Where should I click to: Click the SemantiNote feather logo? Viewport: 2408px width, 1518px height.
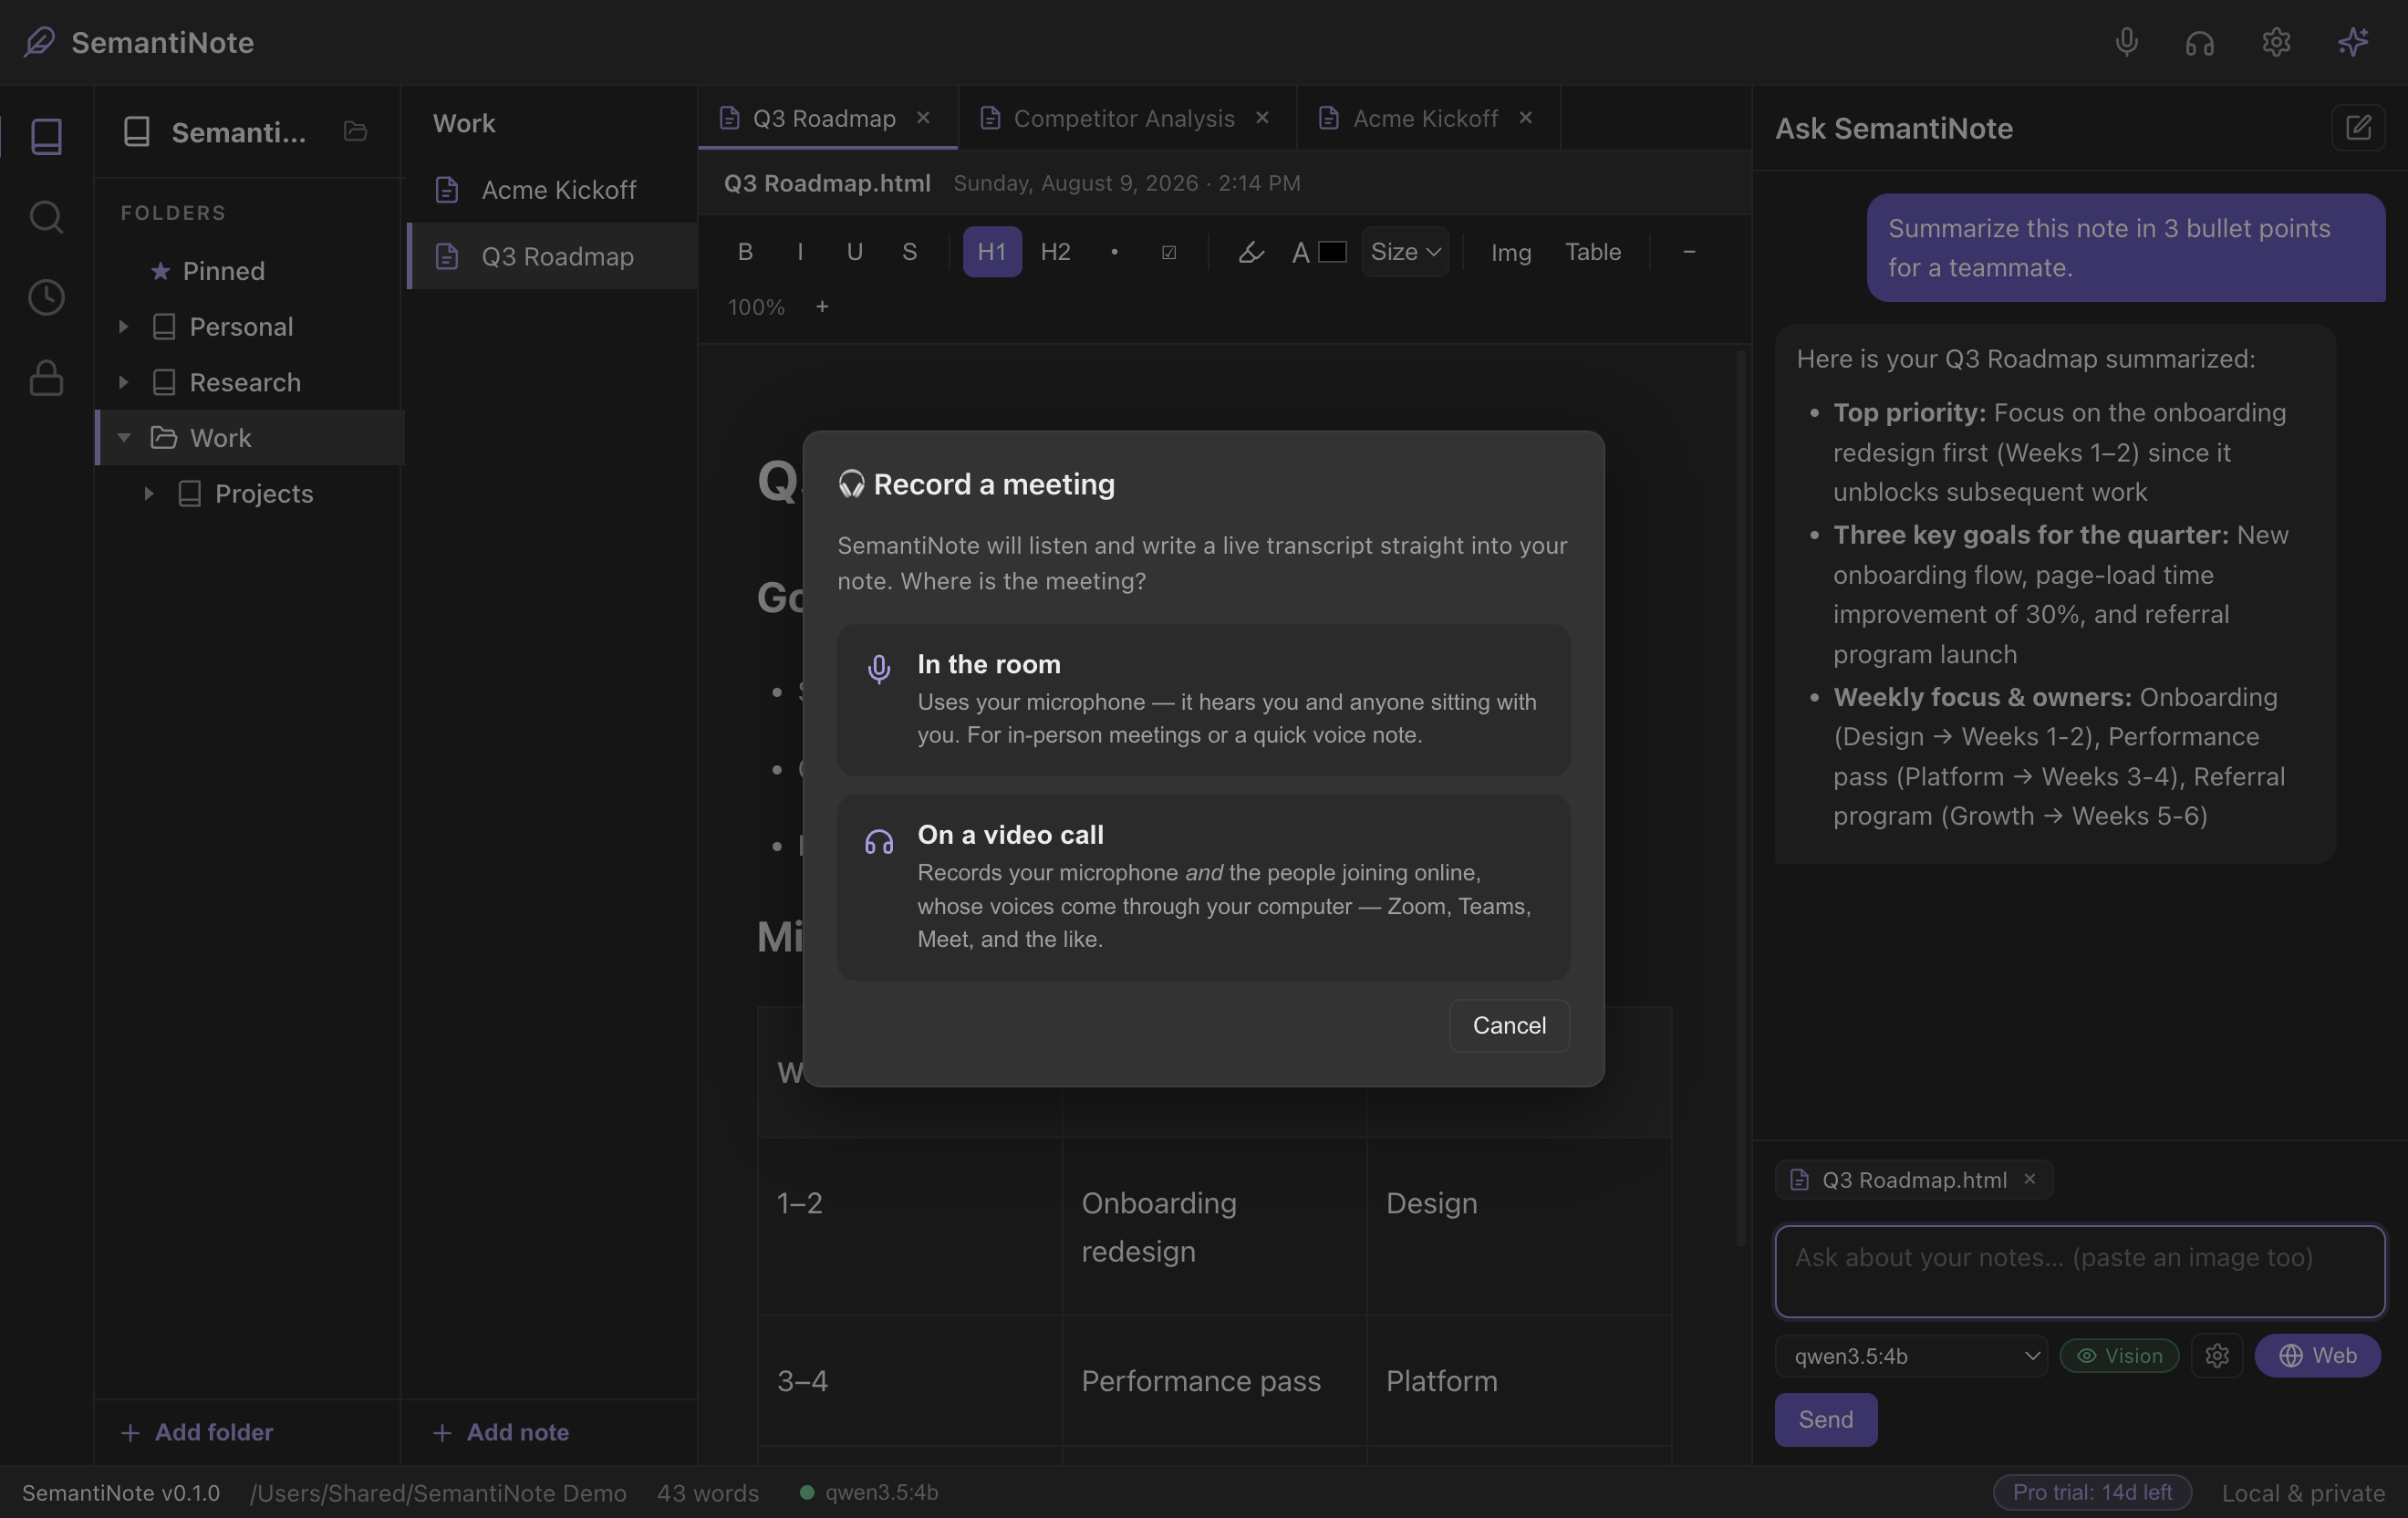(x=39, y=42)
